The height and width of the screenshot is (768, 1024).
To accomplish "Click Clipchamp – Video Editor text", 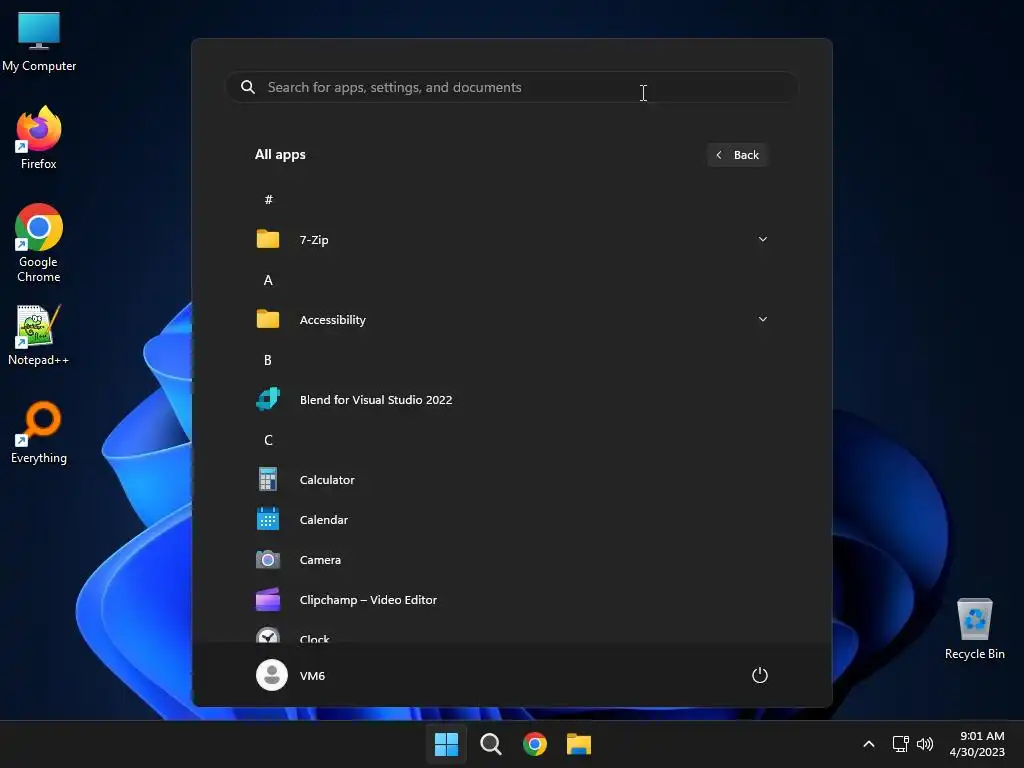I will [368, 600].
